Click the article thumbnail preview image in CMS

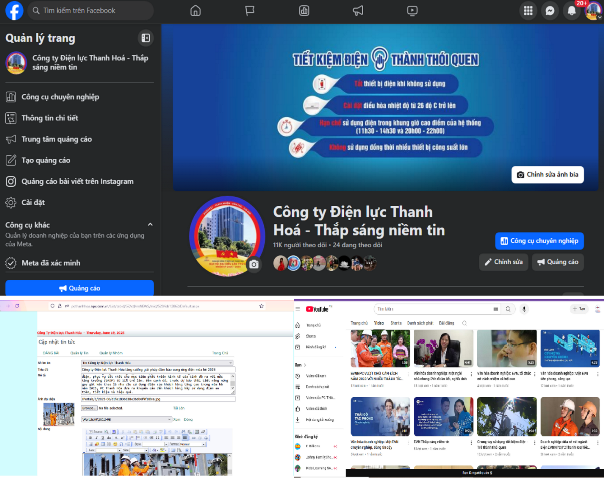pyautogui.click(x=59, y=414)
